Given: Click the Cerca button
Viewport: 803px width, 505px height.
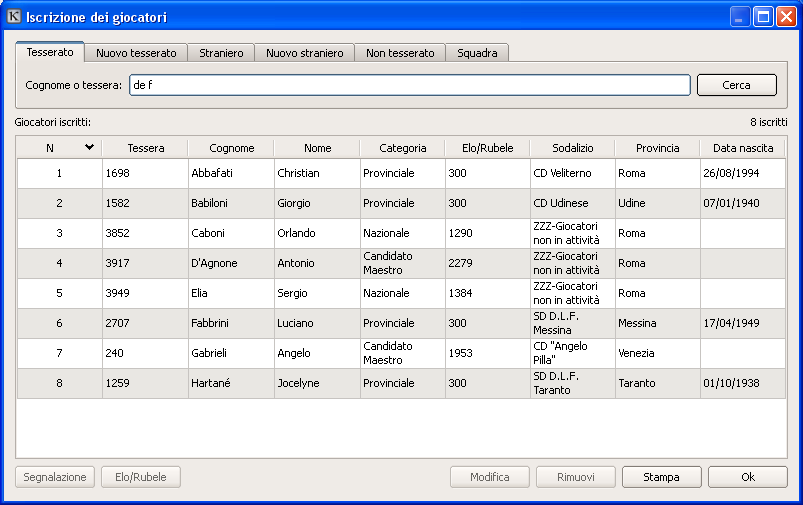Looking at the screenshot, I should pos(736,85).
